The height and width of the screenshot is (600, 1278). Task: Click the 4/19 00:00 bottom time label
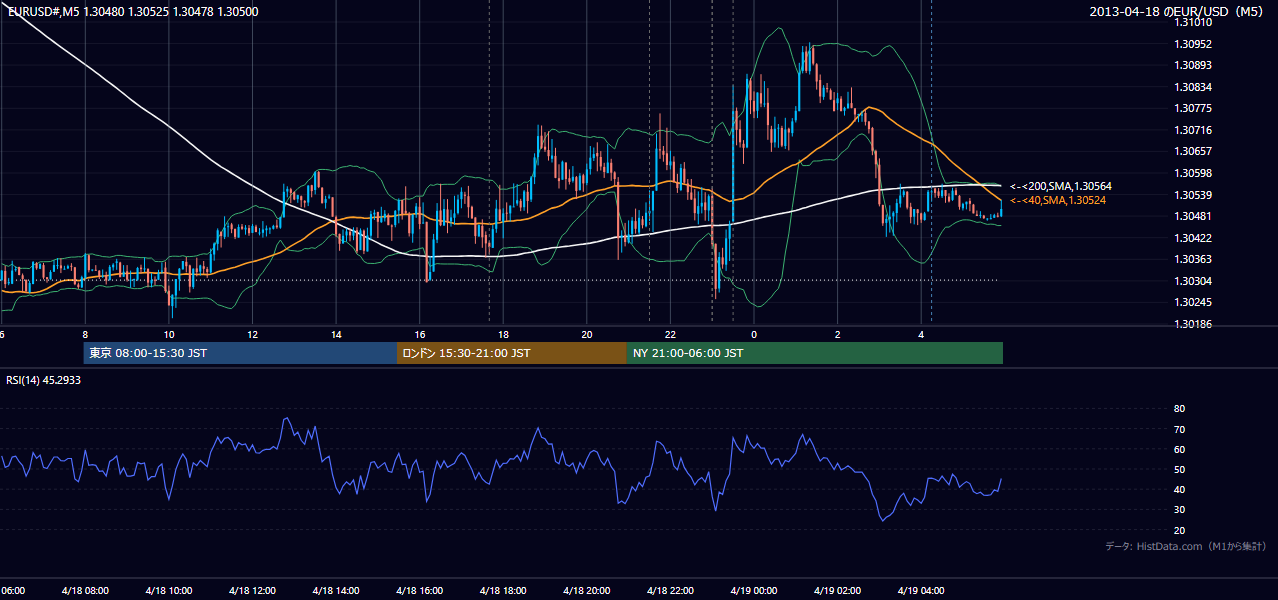coord(754,591)
